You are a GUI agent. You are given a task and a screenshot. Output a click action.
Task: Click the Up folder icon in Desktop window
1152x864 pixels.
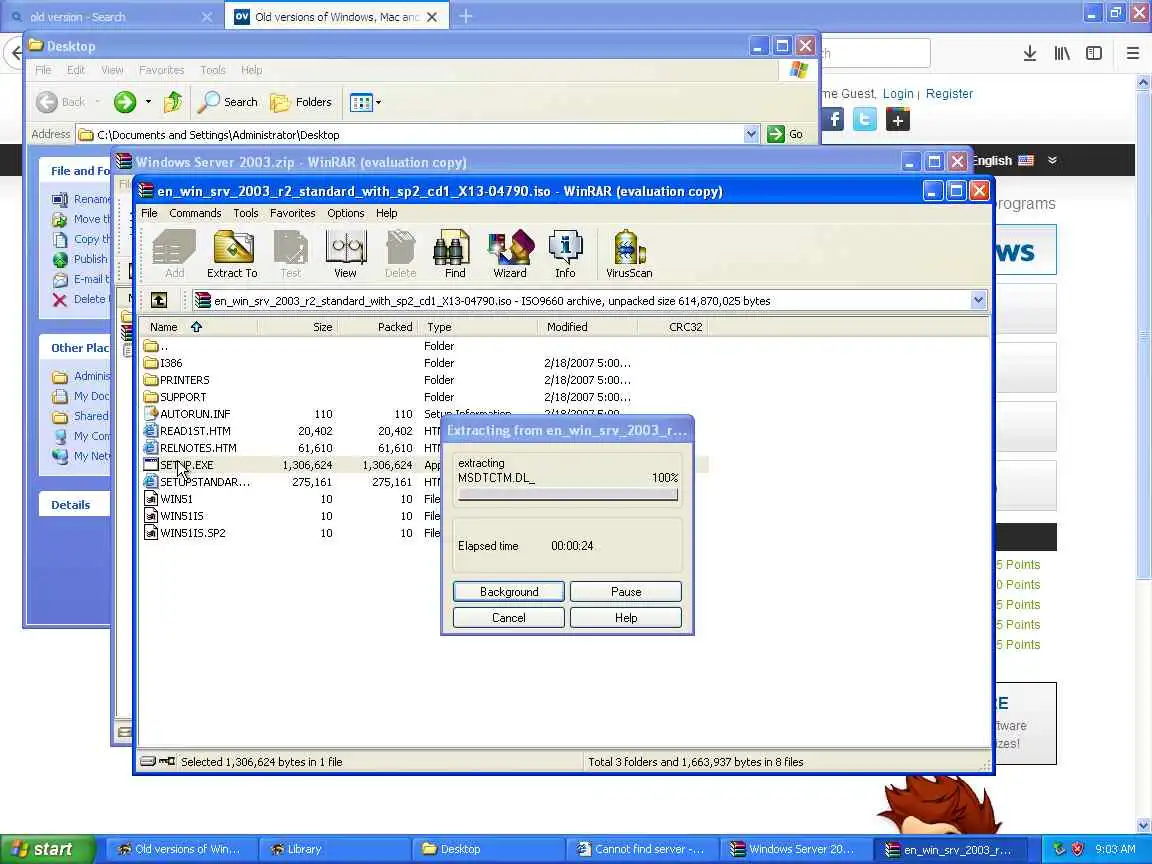point(173,101)
